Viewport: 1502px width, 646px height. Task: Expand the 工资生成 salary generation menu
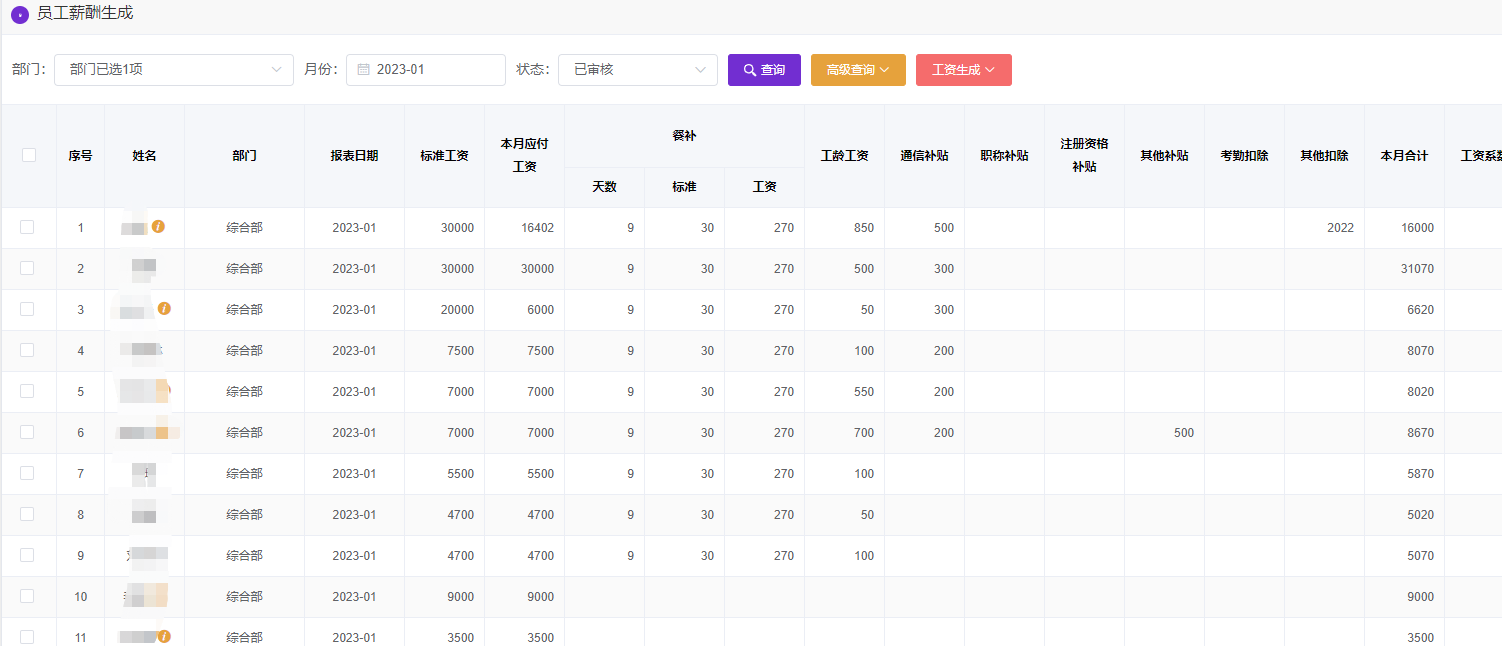[963, 70]
